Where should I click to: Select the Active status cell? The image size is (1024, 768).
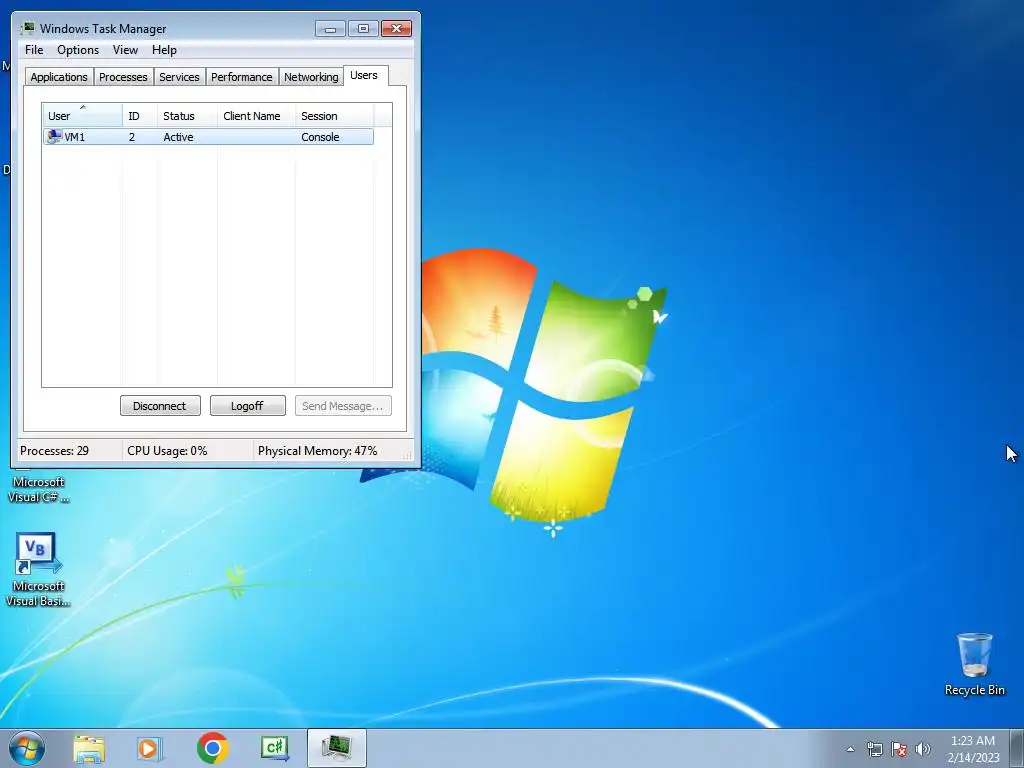tap(178, 137)
